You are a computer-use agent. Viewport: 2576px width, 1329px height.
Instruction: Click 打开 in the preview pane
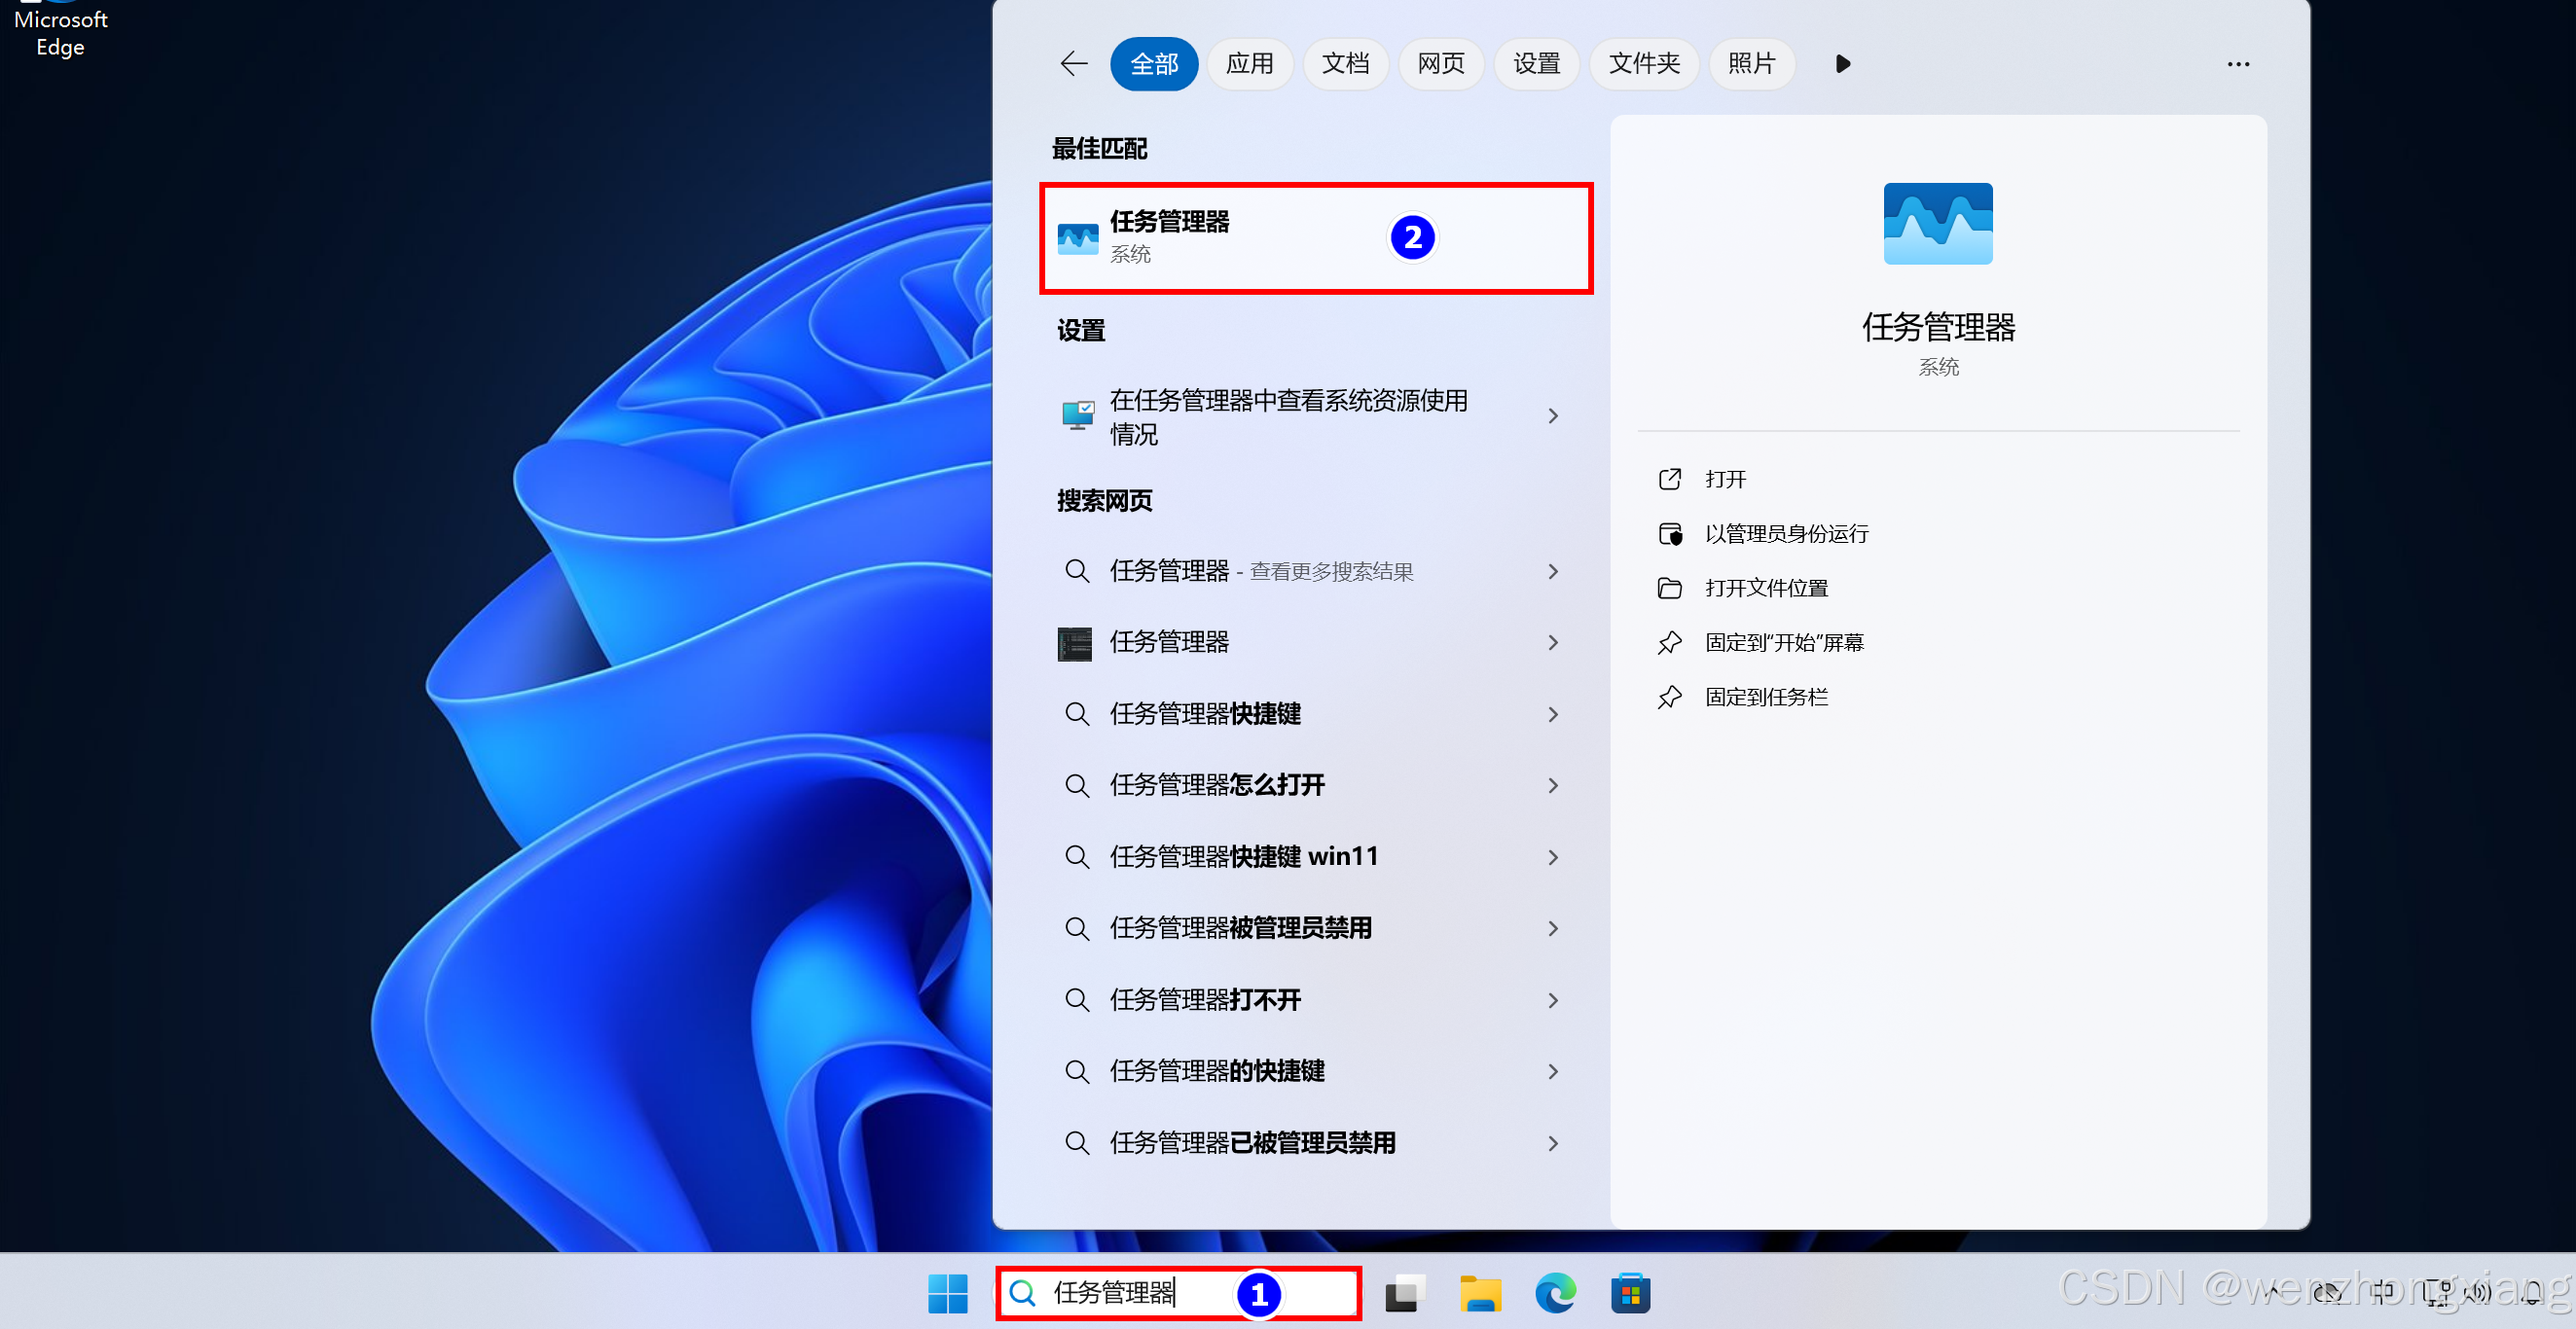click(x=1725, y=479)
